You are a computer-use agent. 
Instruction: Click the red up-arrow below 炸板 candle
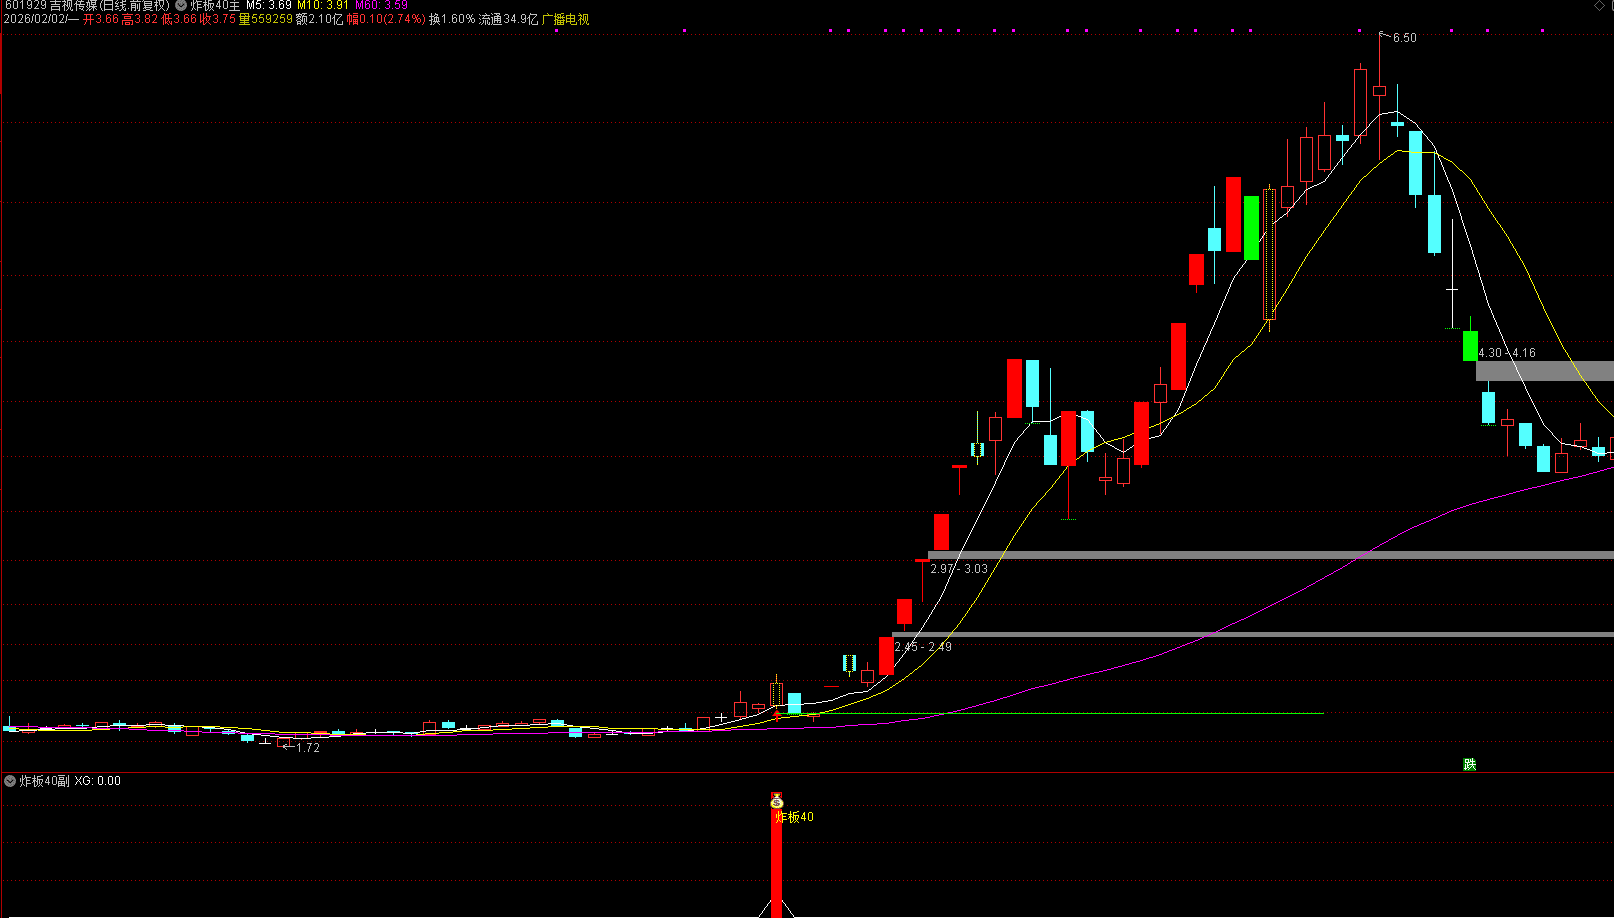pyautogui.click(x=777, y=715)
